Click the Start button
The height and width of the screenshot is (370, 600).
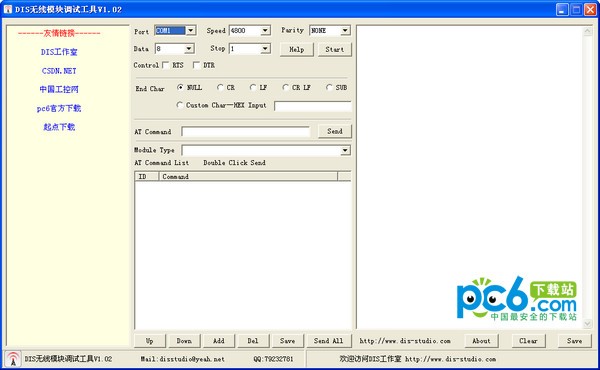[x=335, y=49]
